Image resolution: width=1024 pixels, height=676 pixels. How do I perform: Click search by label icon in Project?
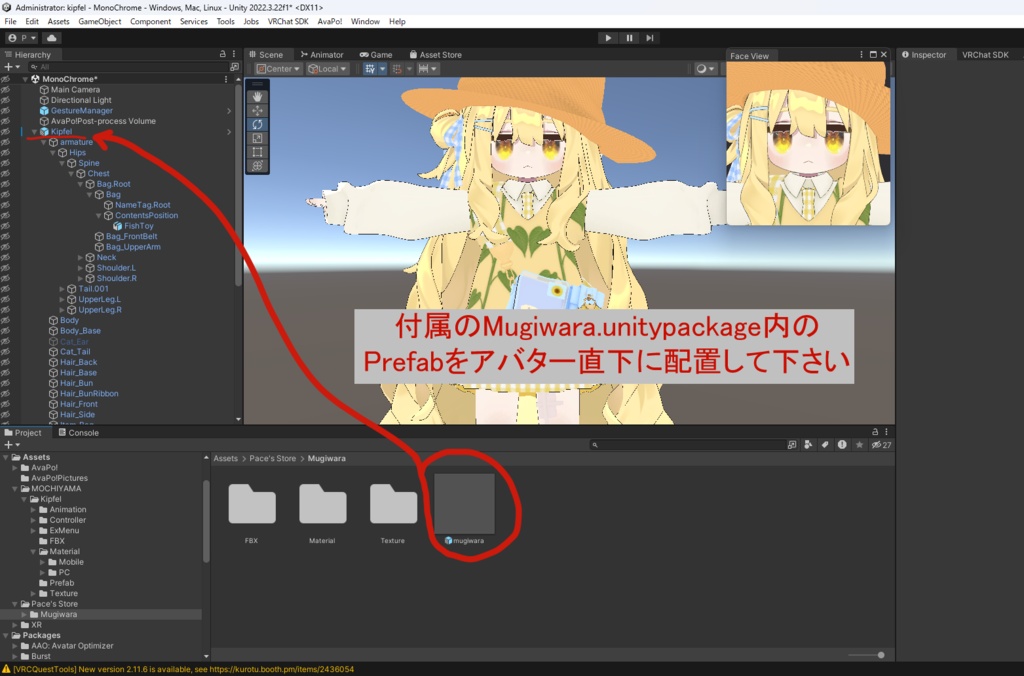coord(825,445)
